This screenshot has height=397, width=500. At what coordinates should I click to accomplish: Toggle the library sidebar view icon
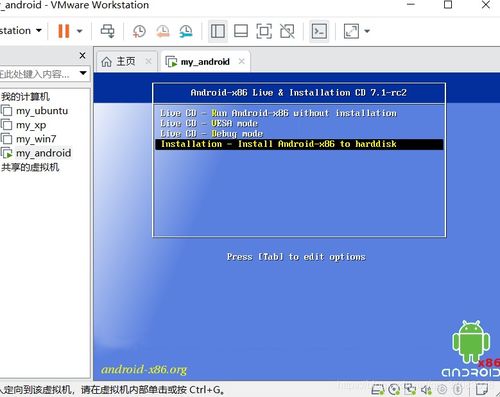click(218, 31)
